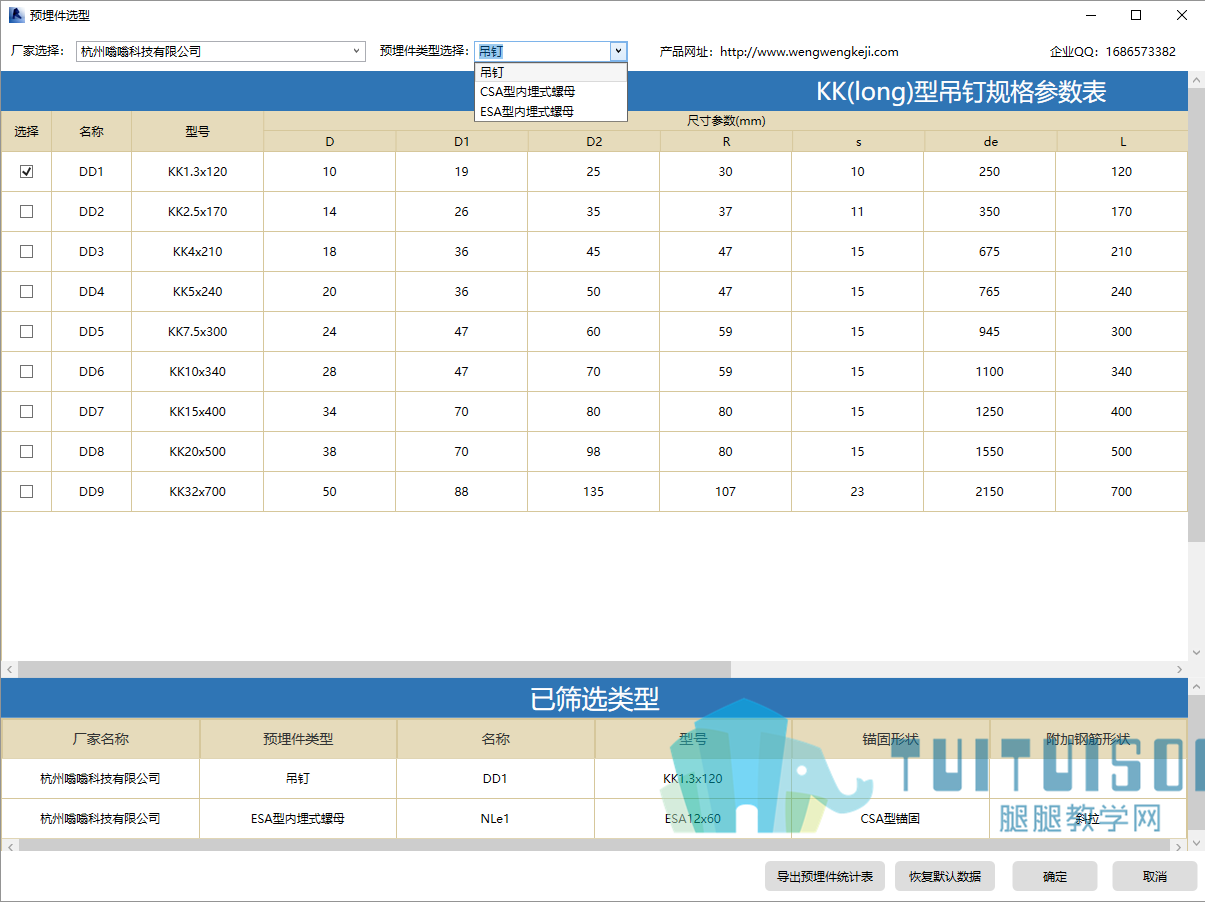
Task: Click the 锚固形状 column header
Action: 890,739
